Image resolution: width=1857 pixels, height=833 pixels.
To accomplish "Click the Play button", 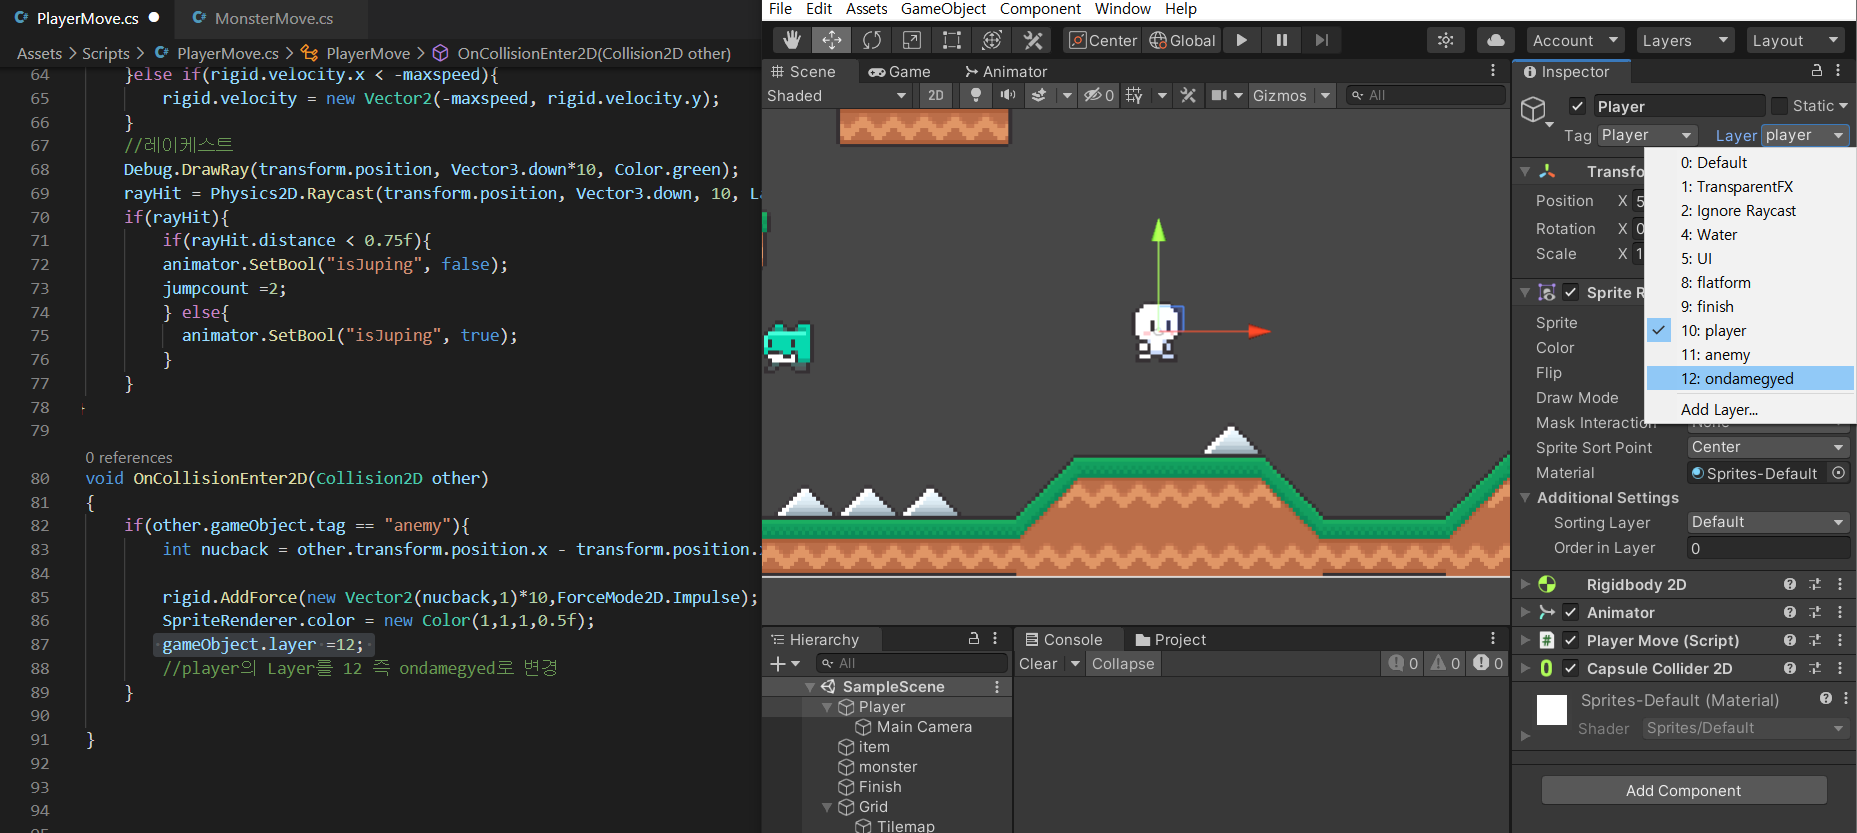I will [x=1241, y=40].
